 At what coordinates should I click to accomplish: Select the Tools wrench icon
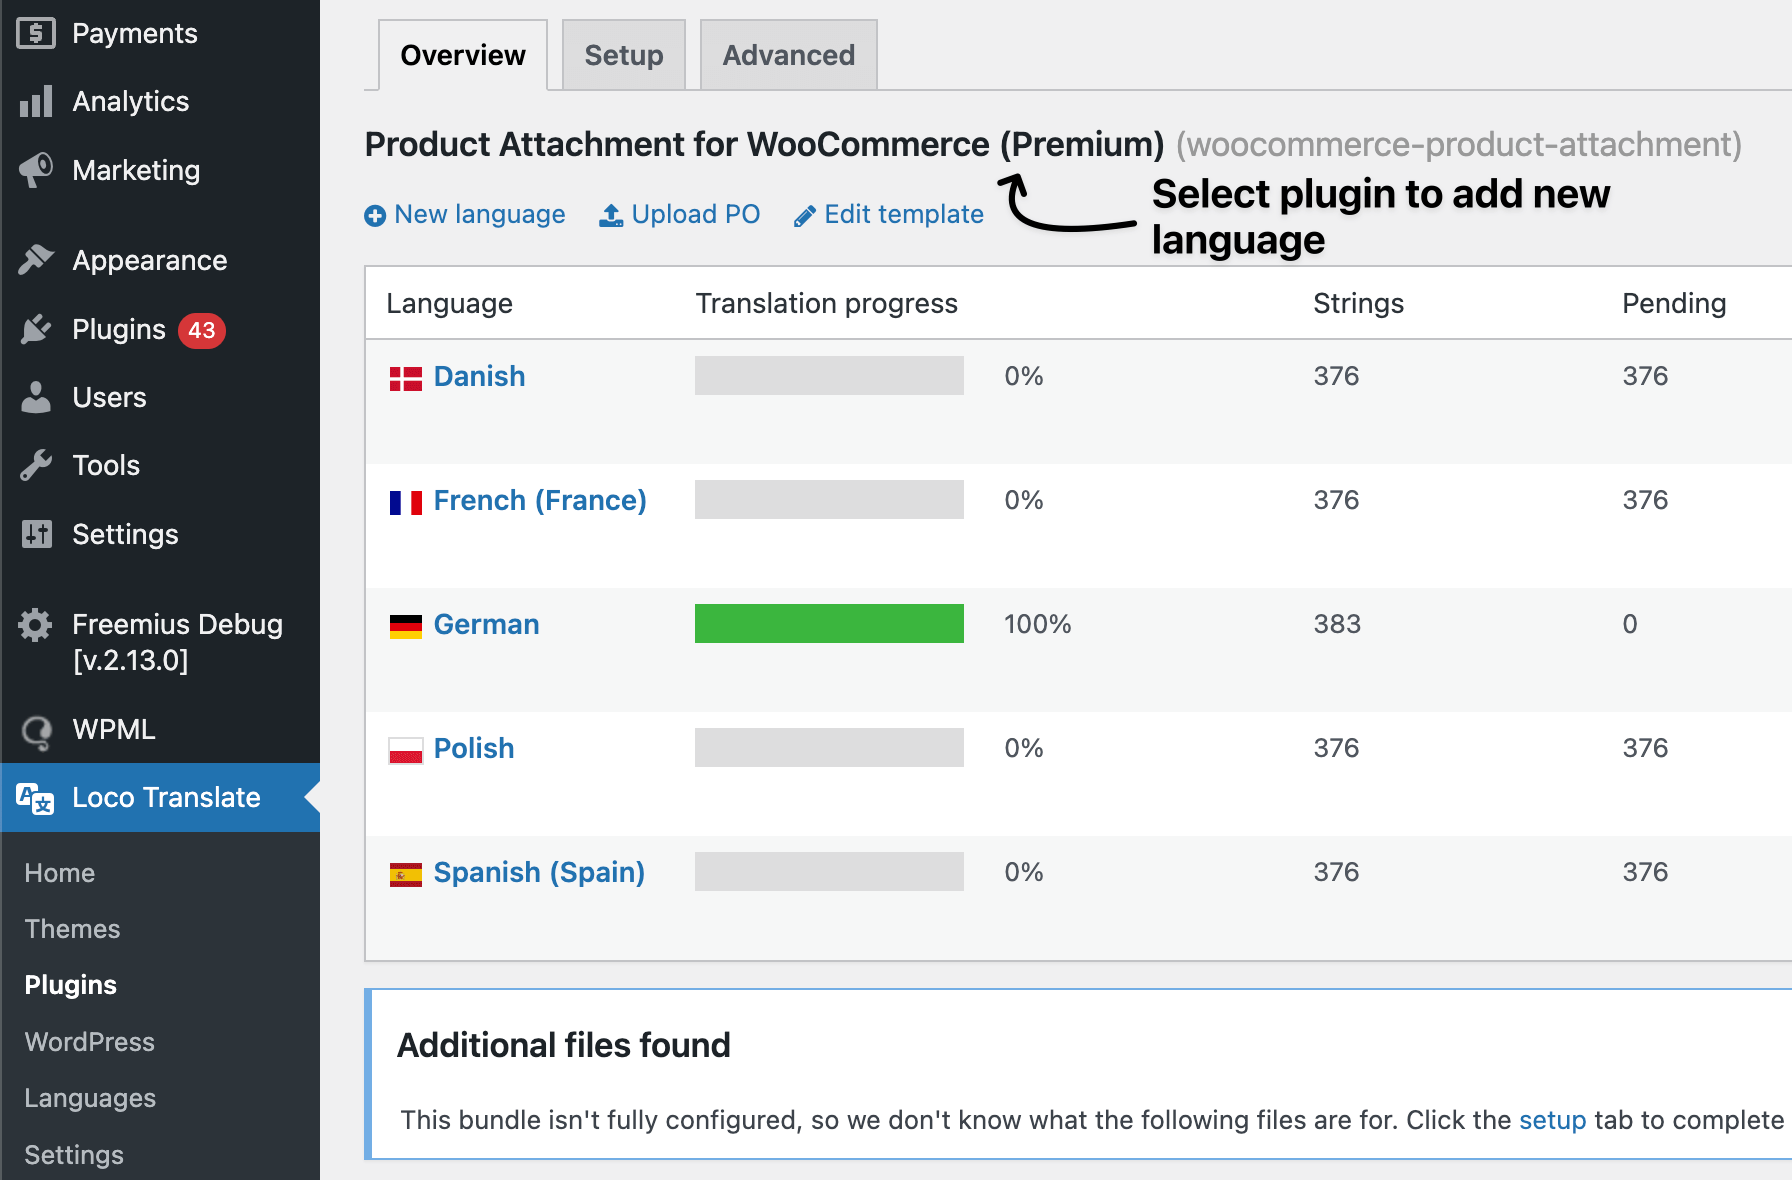pos(35,464)
